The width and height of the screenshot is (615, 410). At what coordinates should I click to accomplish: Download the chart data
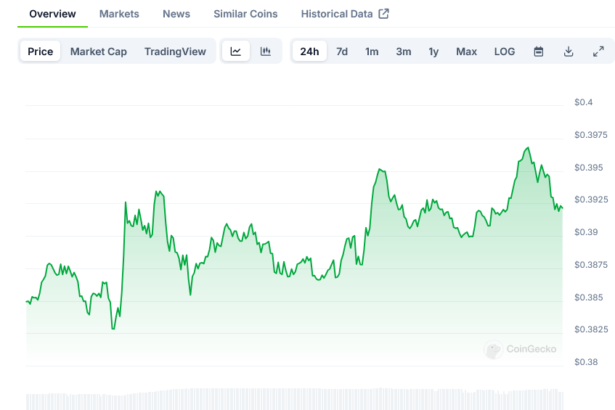point(568,51)
